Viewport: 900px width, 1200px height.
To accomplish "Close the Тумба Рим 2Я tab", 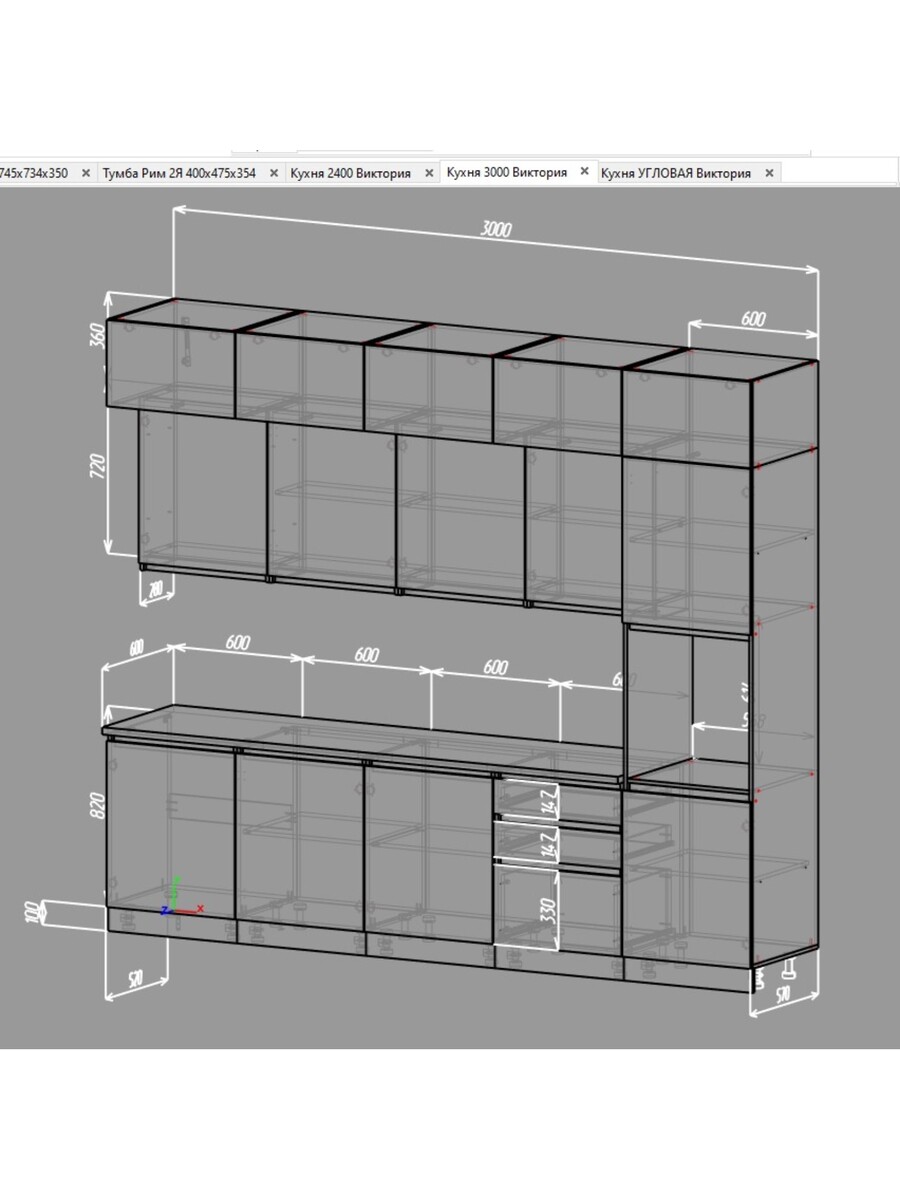I will click(274, 173).
